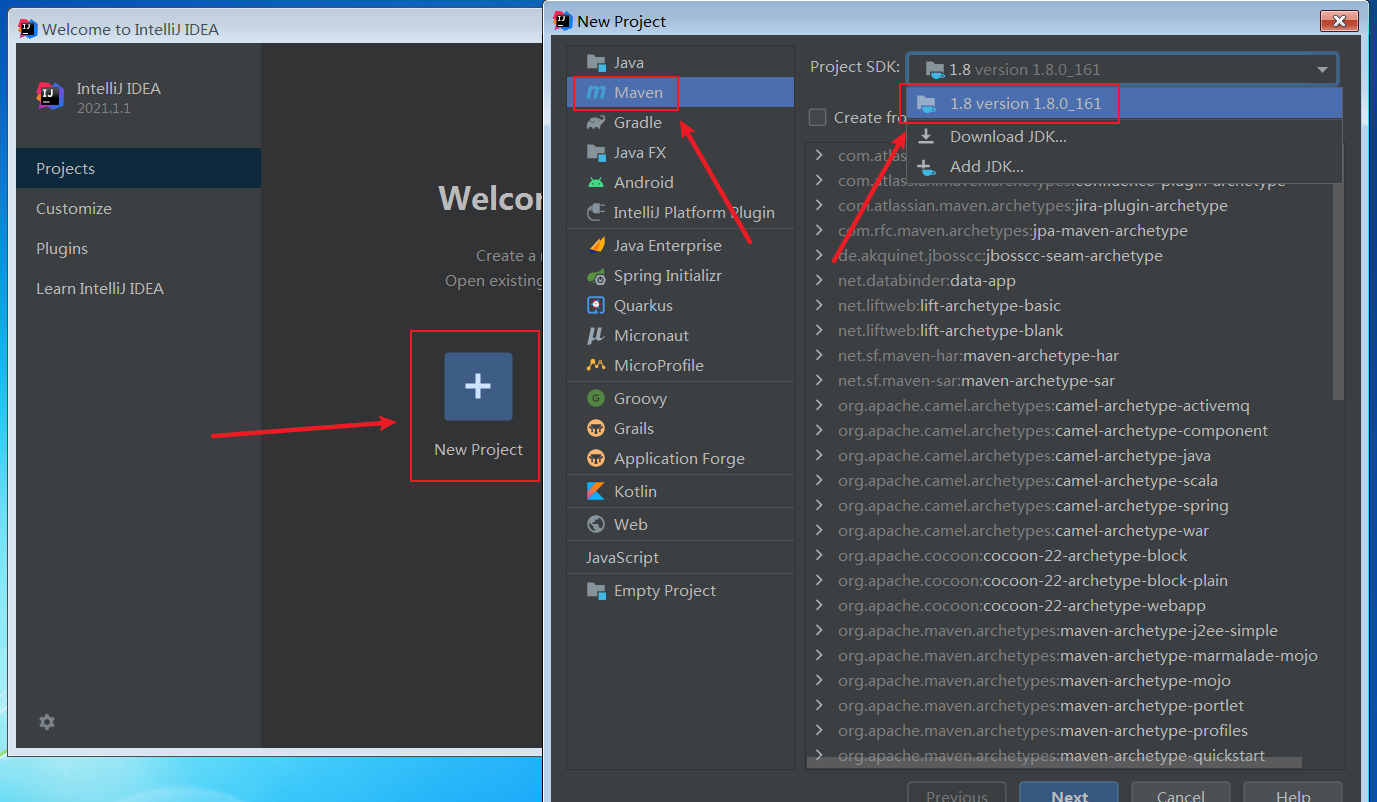Pick the Java FX project type
Viewport: 1377px width, 802px height.
click(680, 152)
